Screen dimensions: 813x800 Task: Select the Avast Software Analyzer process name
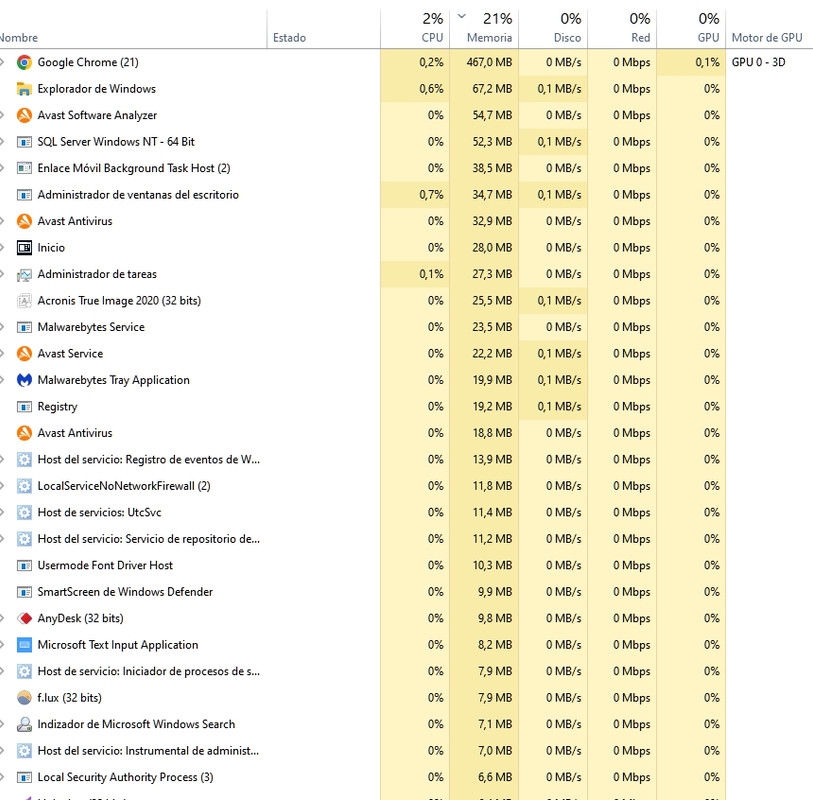(x=97, y=115)
